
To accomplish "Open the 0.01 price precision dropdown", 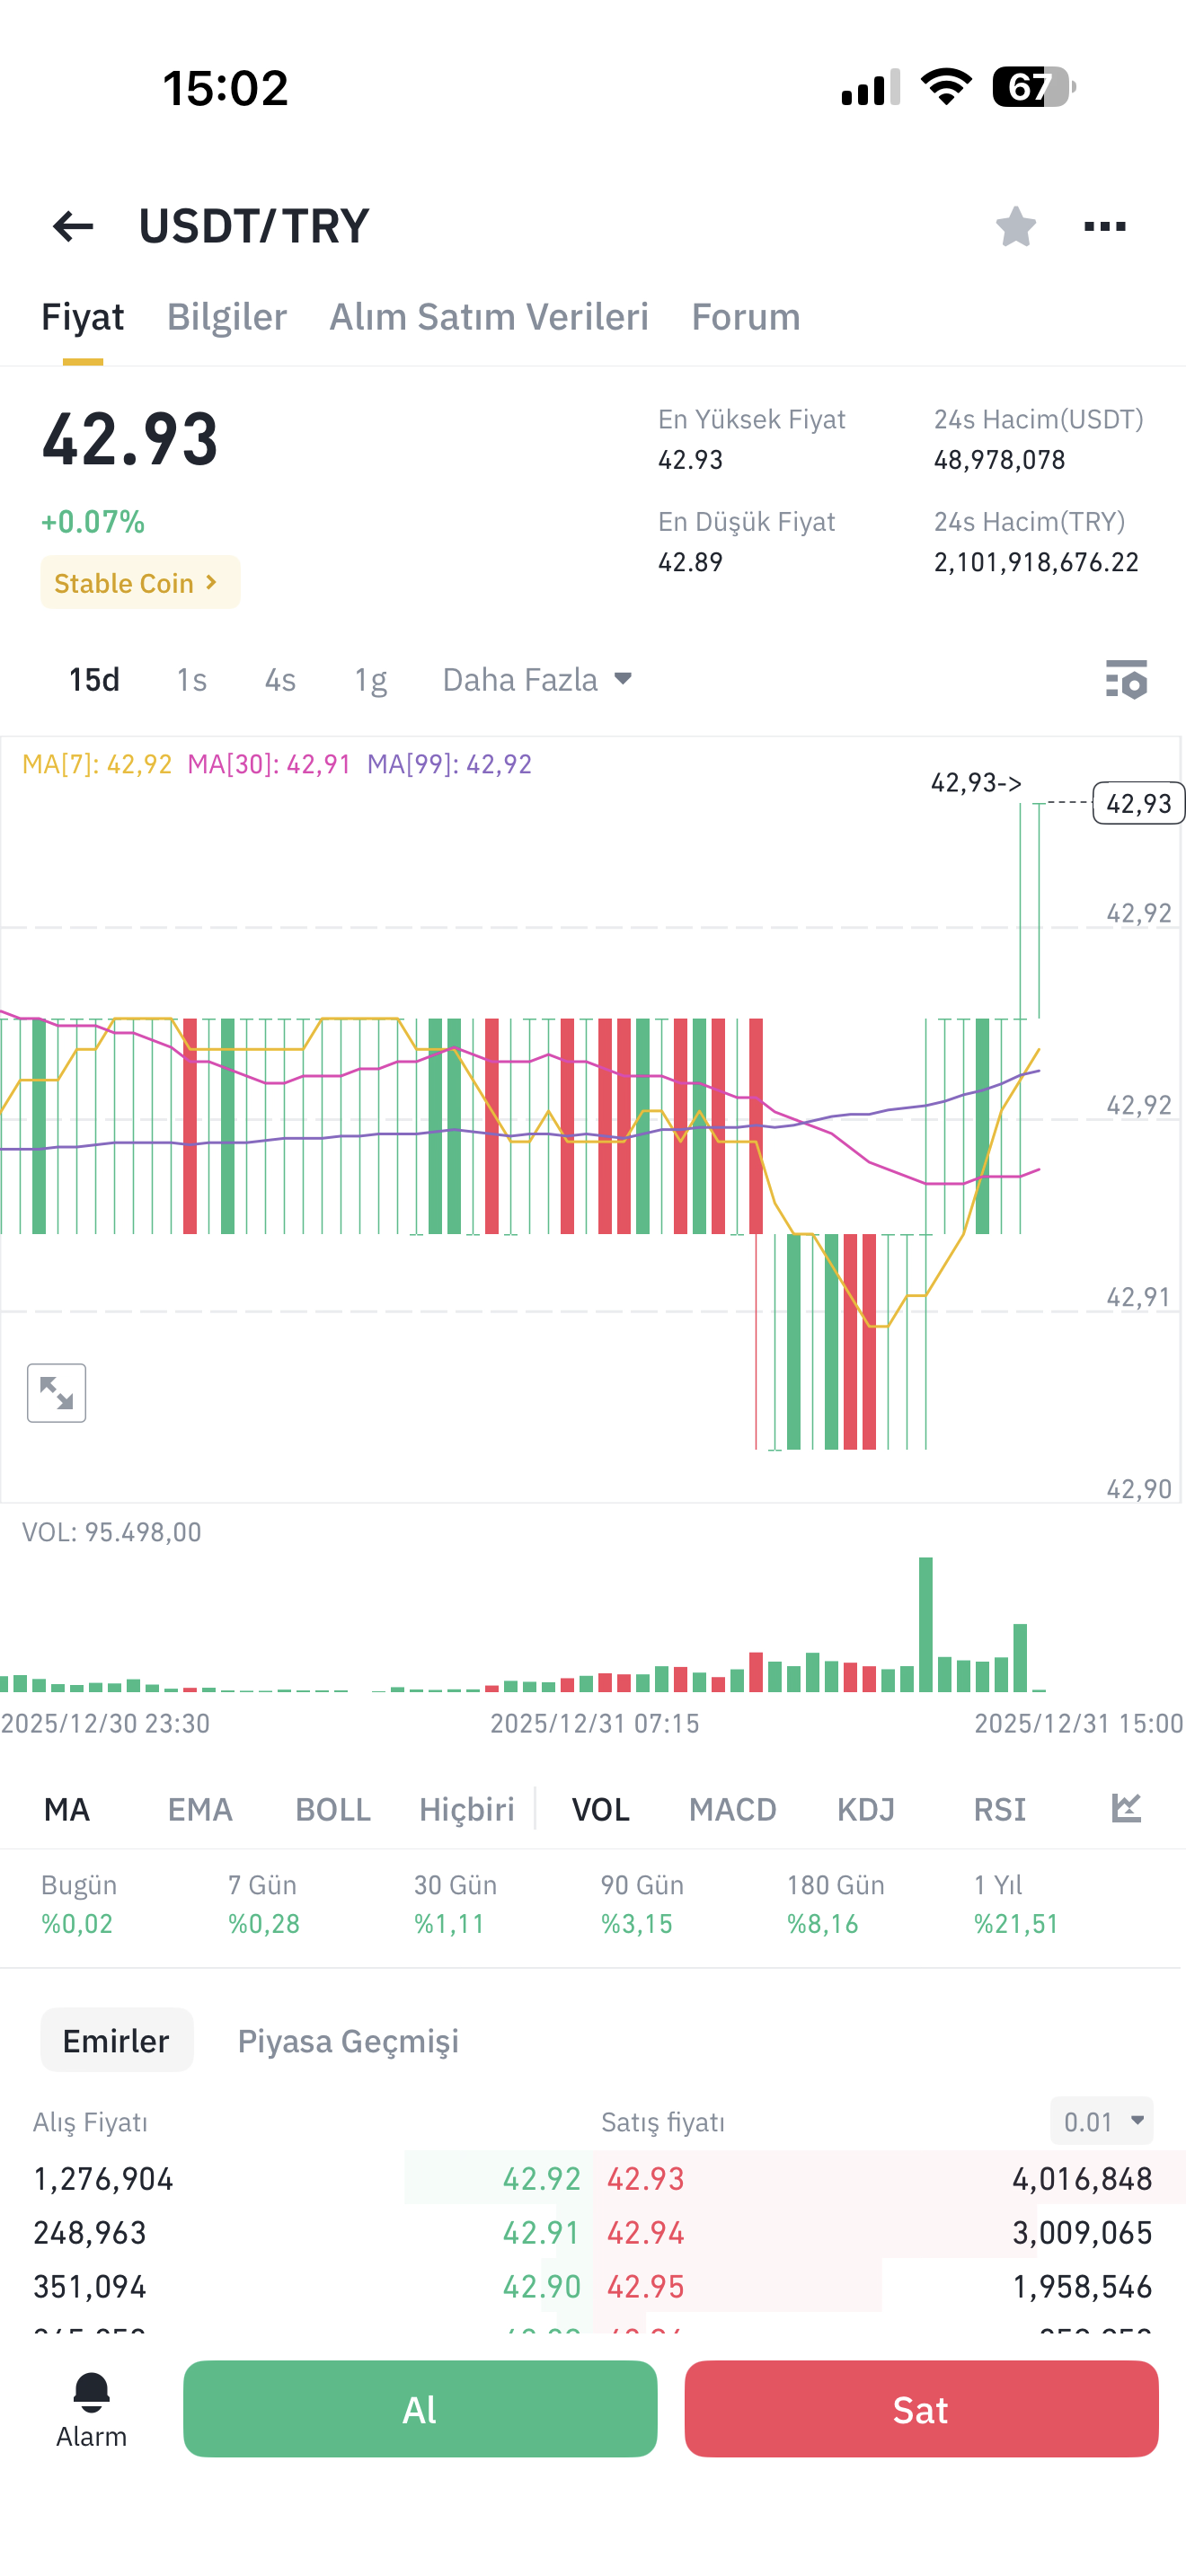I will [1101, 2121].
